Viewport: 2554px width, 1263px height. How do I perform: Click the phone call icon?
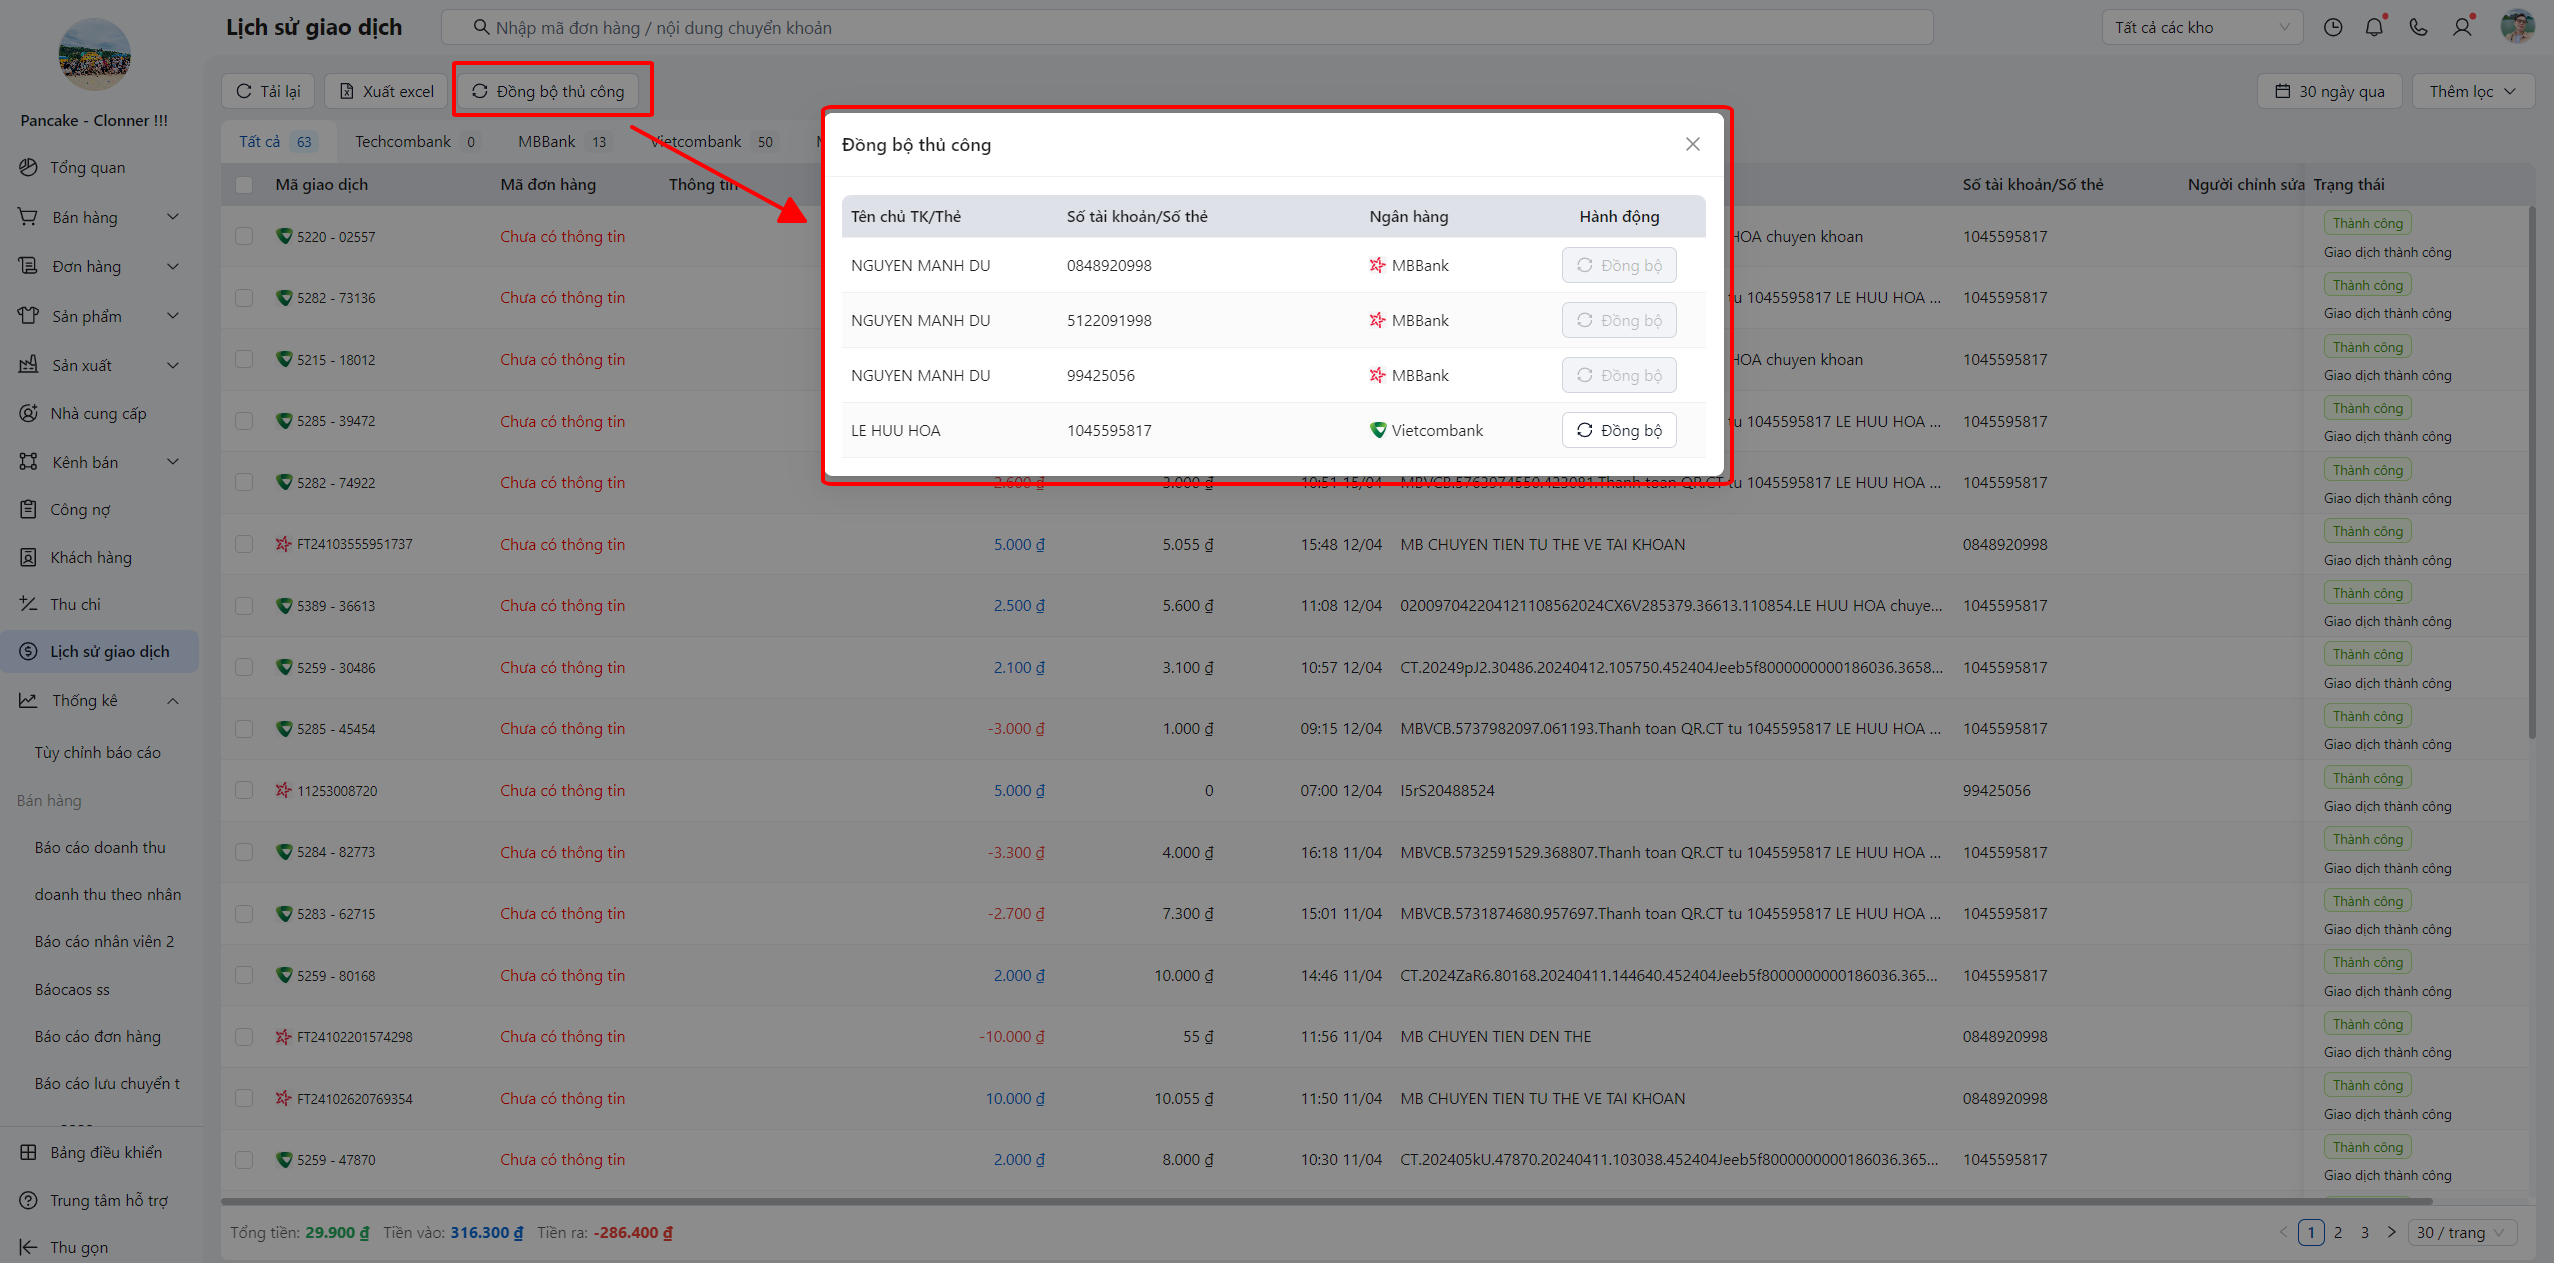click(x=2417, y=28)
